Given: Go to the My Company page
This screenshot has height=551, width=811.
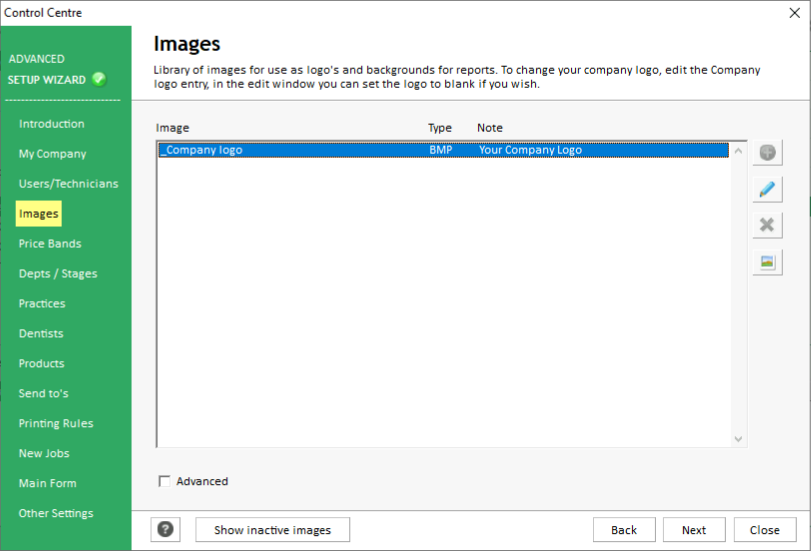Looking at the screenshot, I should (52, 154).
